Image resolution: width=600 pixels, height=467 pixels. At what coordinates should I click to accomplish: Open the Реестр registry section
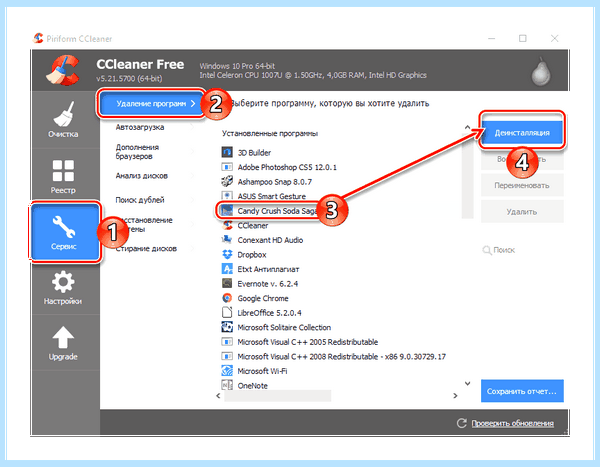[x=63, y=176]
